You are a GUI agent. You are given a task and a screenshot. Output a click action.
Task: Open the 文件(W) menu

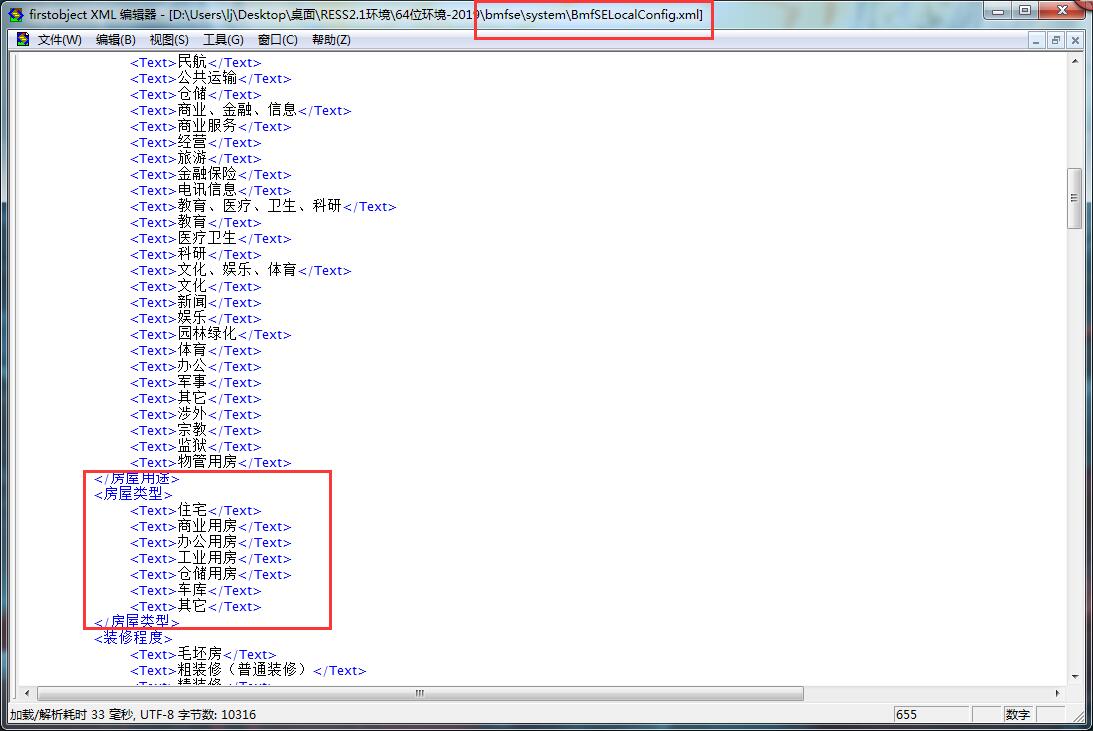[59, 40]
